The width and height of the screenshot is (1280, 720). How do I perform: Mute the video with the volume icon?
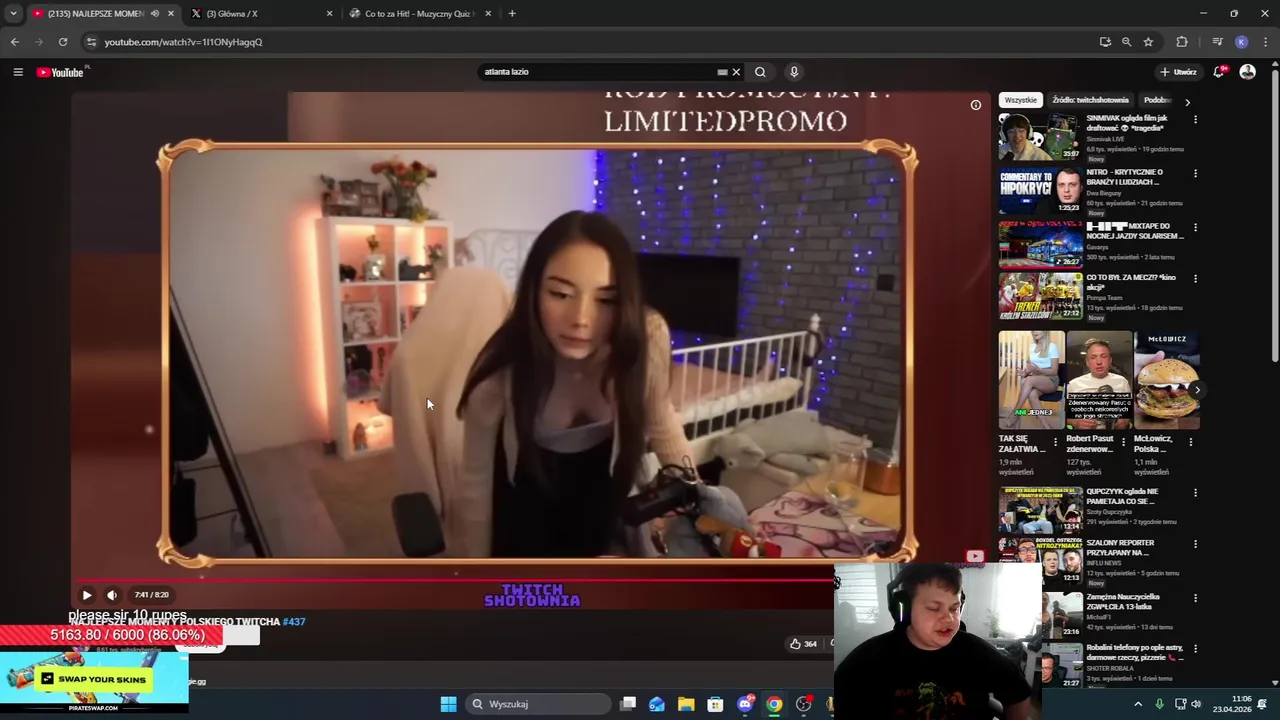point(112,595)
